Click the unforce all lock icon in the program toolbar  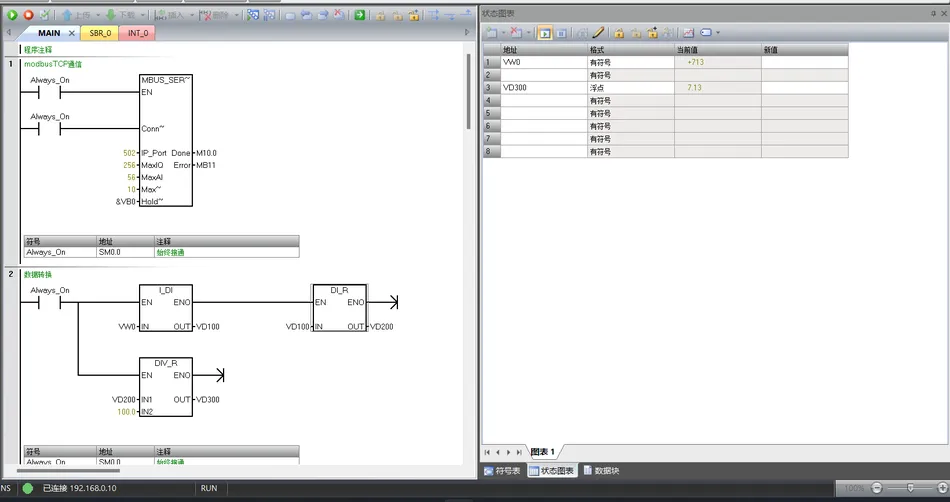click(414, 15)
